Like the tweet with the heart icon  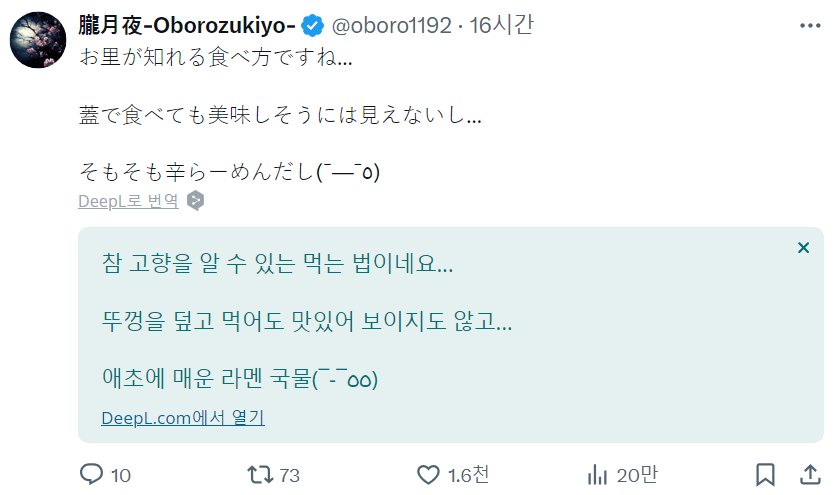[428, 474]
